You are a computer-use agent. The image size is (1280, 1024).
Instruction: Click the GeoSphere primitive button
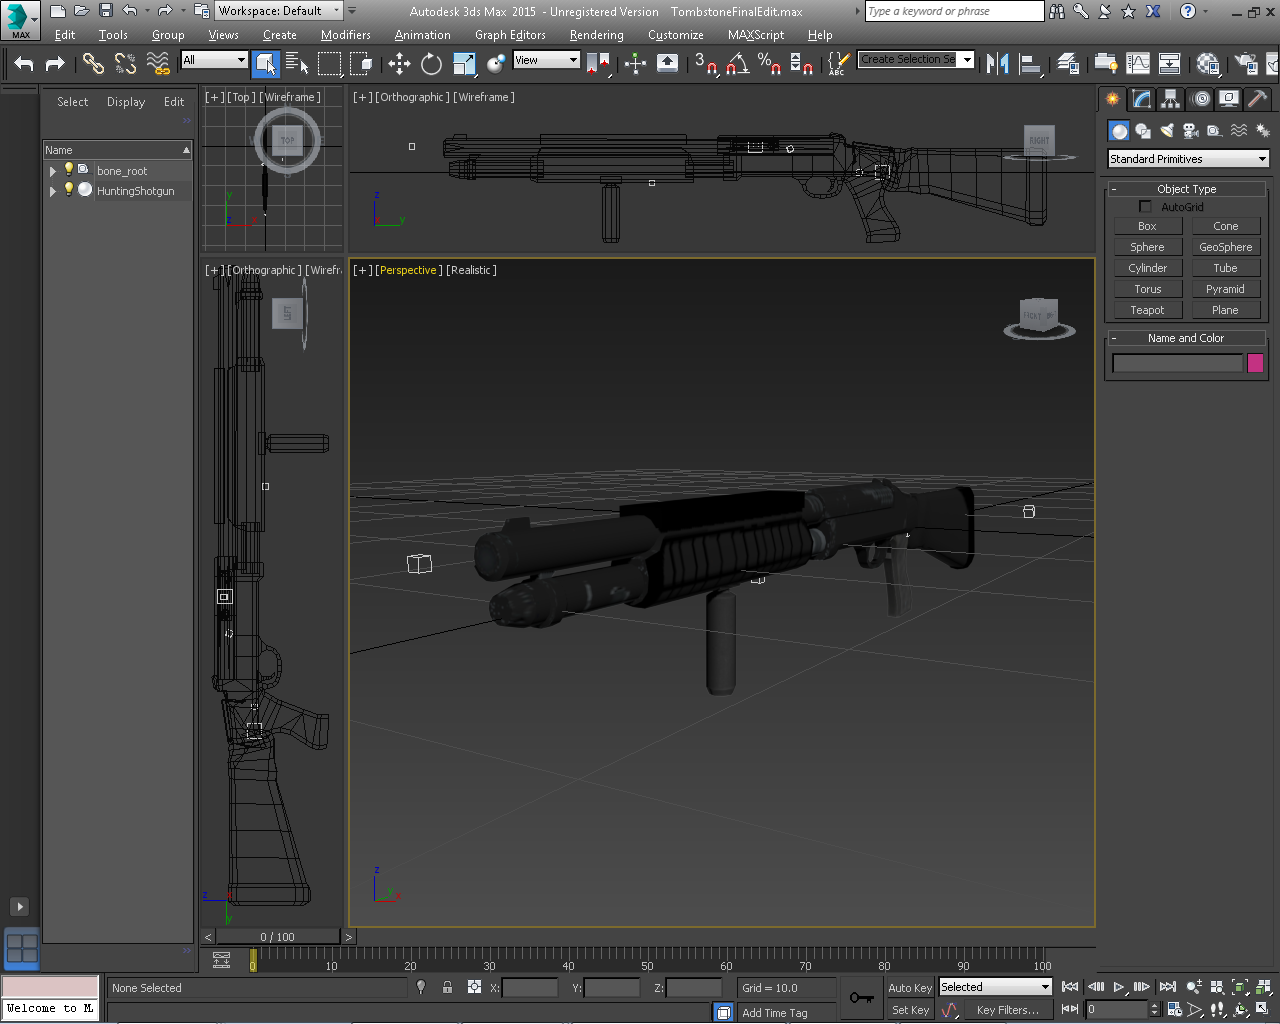1225,247
